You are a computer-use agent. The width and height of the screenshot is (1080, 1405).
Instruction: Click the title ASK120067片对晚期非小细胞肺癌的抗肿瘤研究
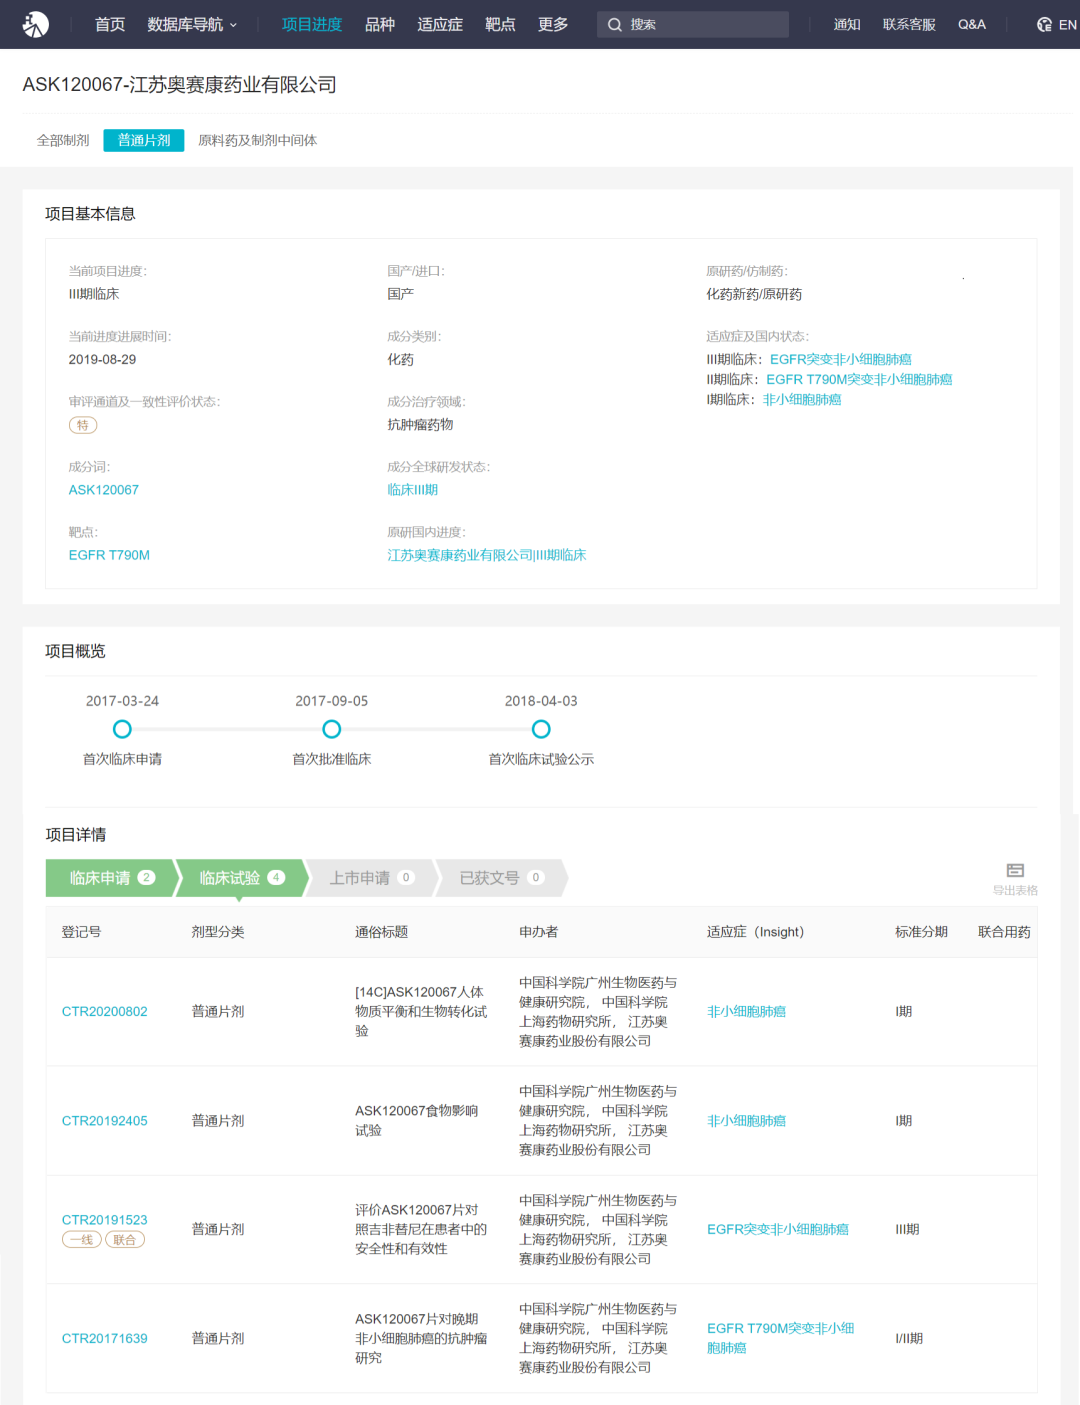pyautogui.click(x=421, y=1339)
